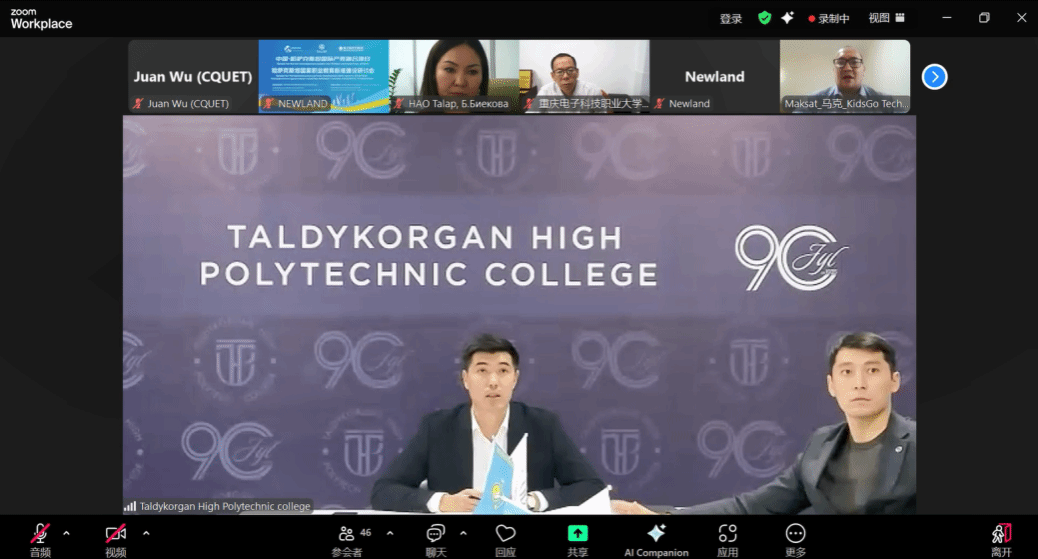
Task: Launch AI Companion from the toolbar
Action: click(x=656, y=534)
